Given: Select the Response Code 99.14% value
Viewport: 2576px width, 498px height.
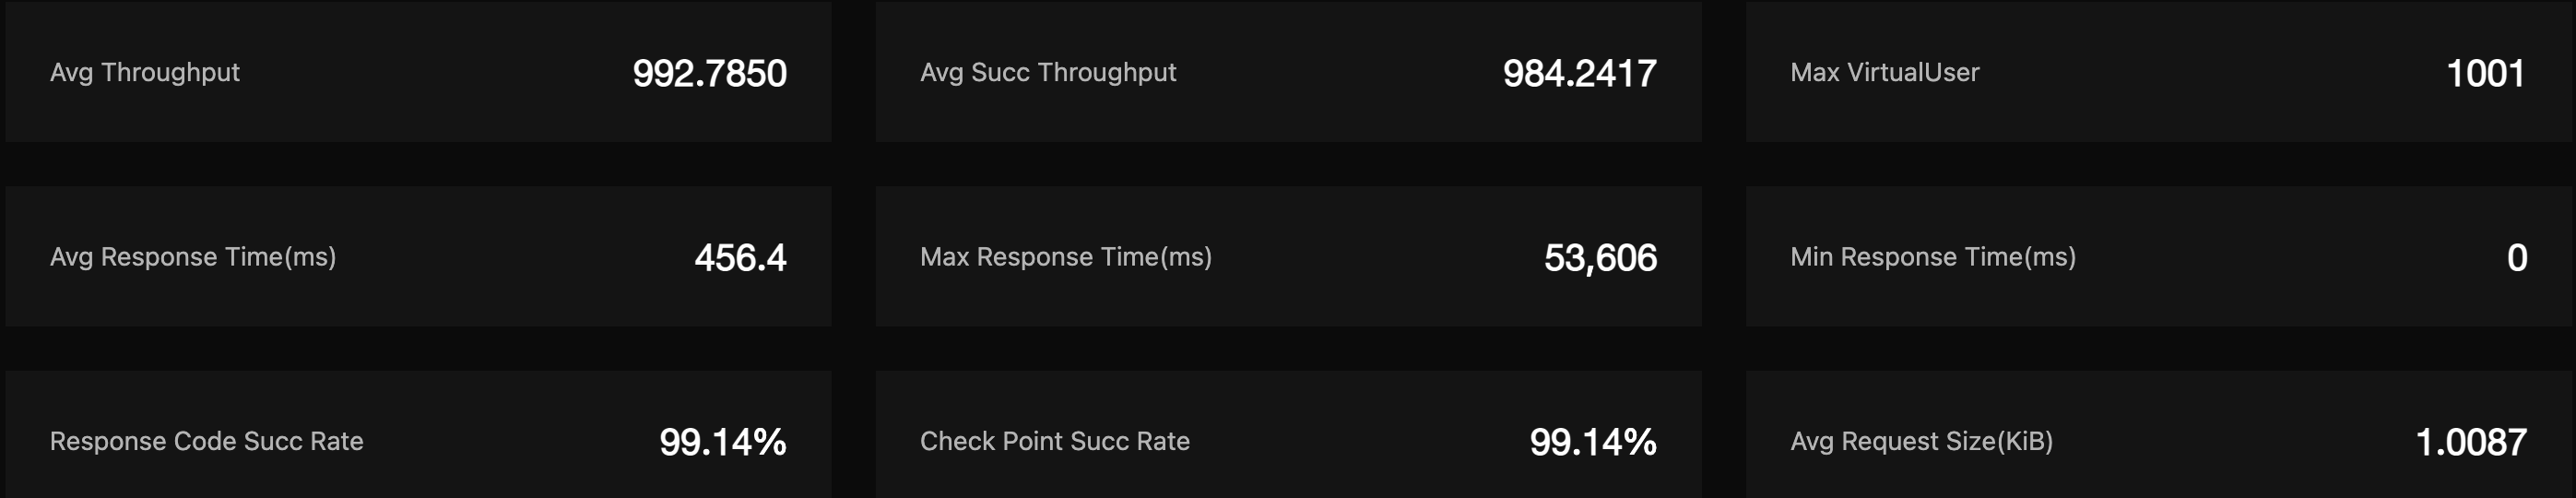Looking at the screenshot, I should [x=722, y=442].
